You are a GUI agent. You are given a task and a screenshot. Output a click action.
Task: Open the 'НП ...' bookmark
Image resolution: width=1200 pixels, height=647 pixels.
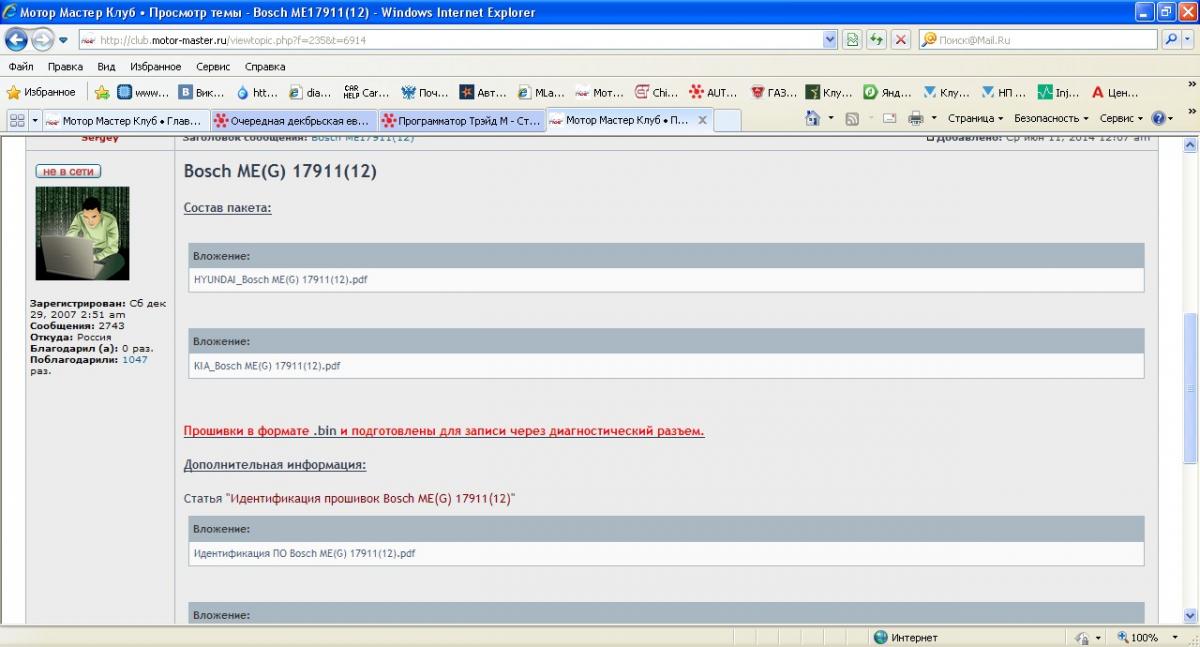[1005, 92]
